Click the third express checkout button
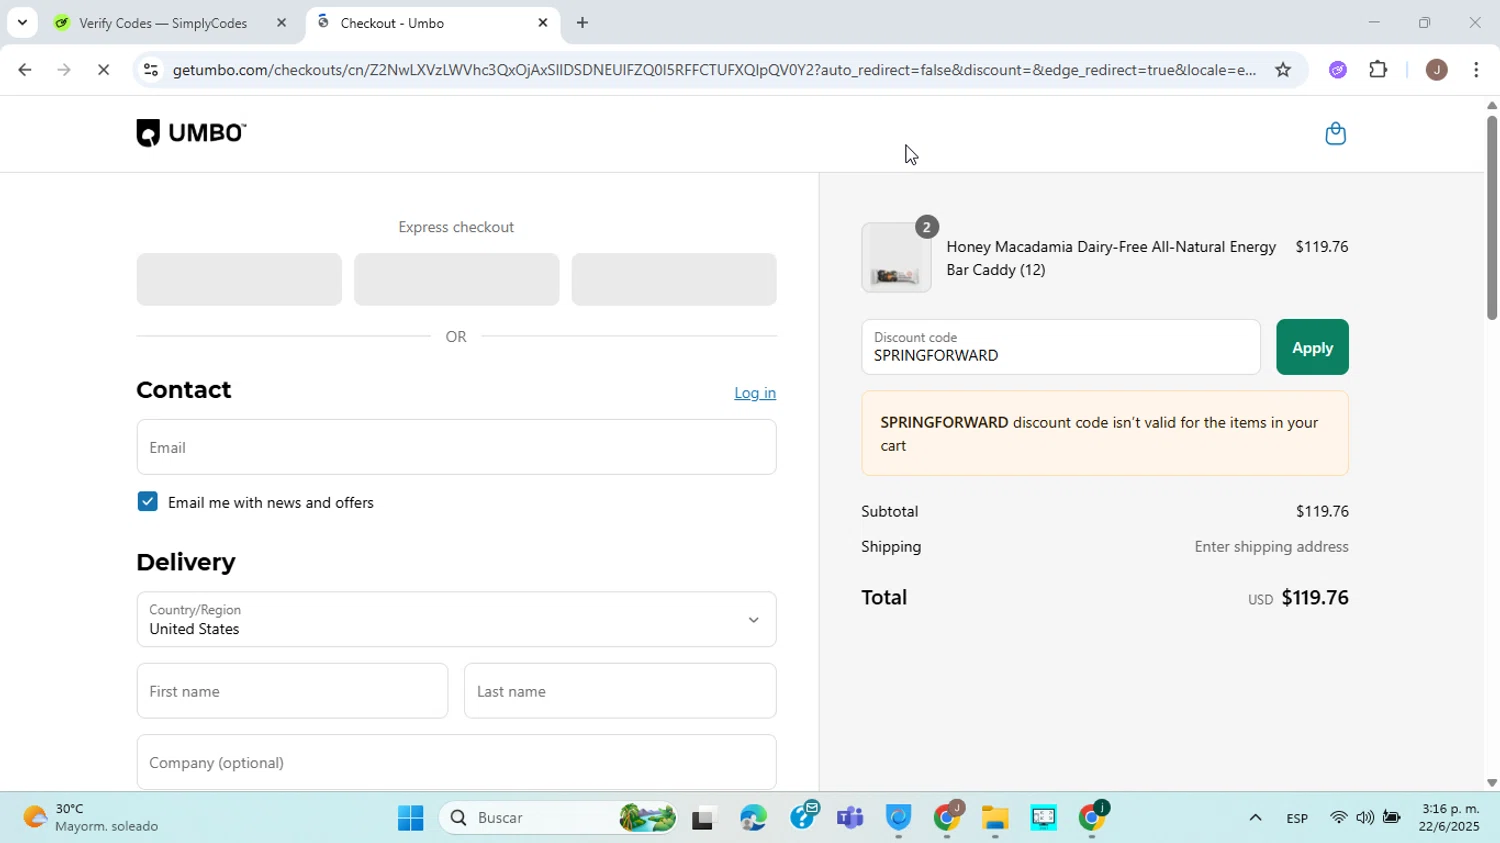 (x=674, y=279)
